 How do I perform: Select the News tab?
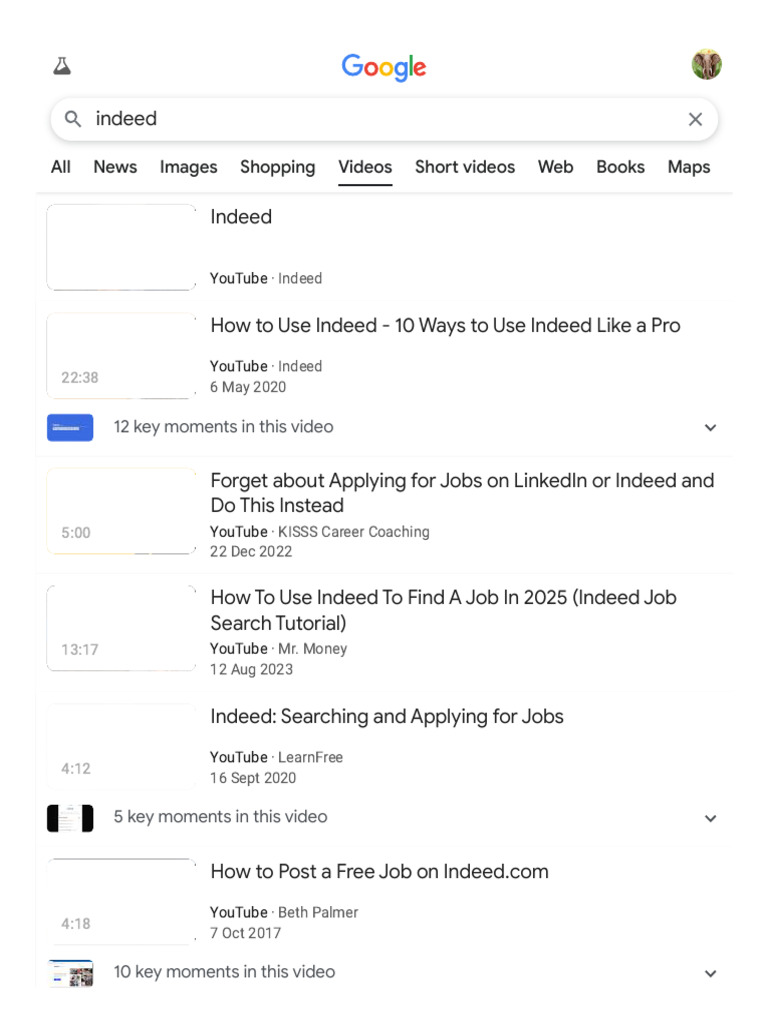(115, 167)
